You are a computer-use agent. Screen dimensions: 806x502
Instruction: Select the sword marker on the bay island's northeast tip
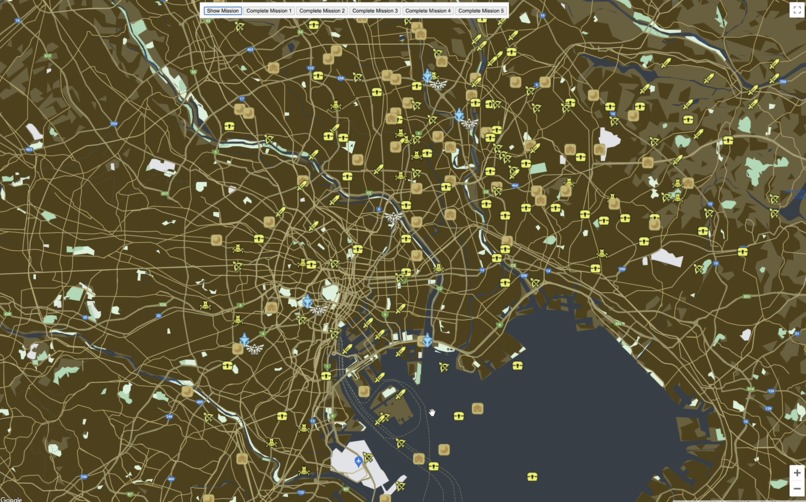tap(400, 395)
